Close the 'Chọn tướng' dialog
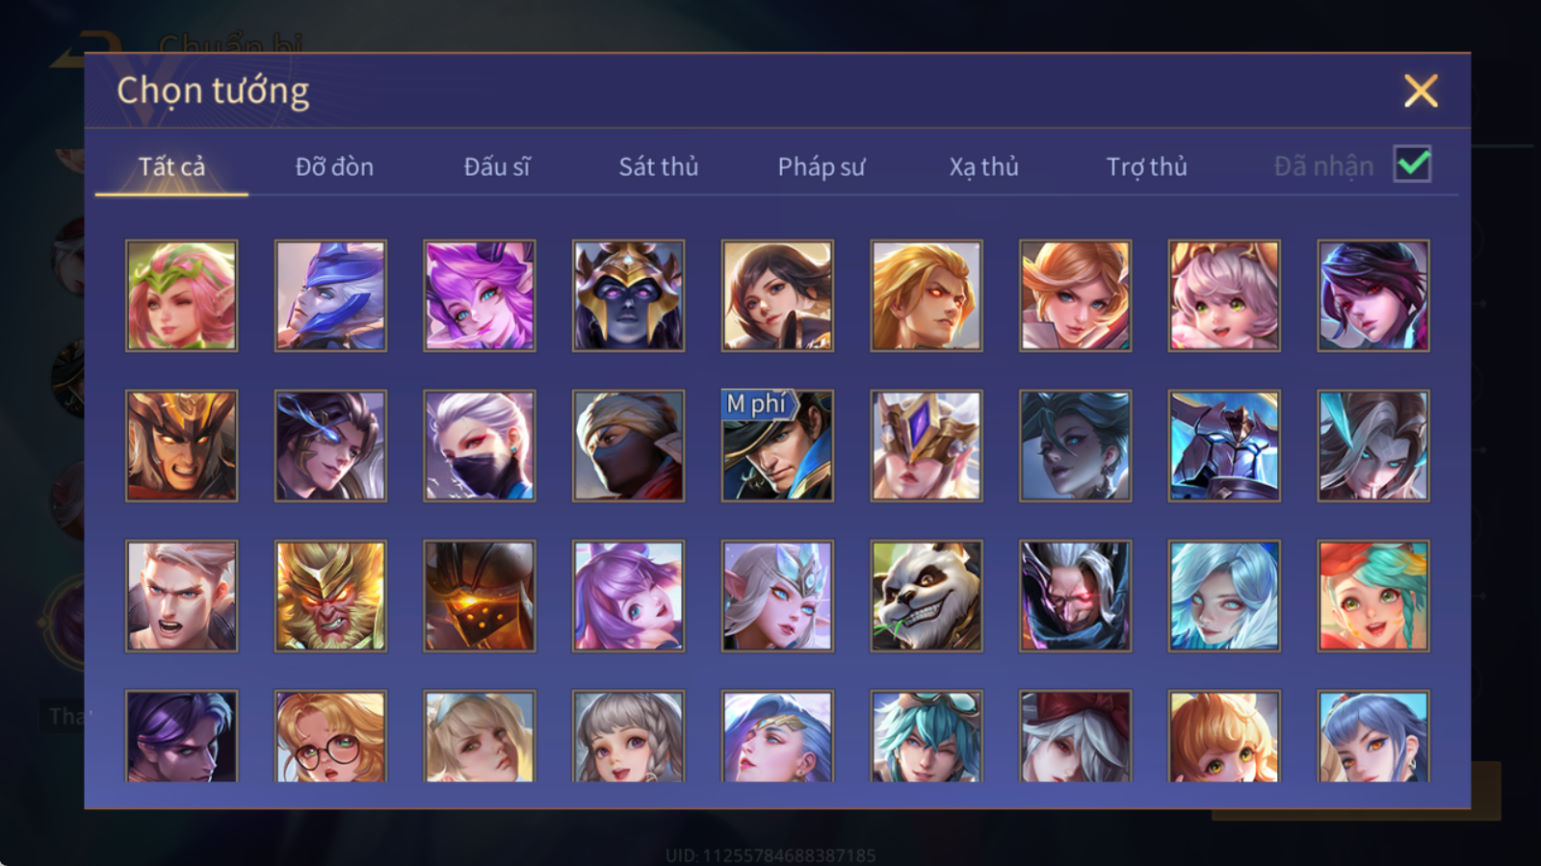 point(1420,91)
